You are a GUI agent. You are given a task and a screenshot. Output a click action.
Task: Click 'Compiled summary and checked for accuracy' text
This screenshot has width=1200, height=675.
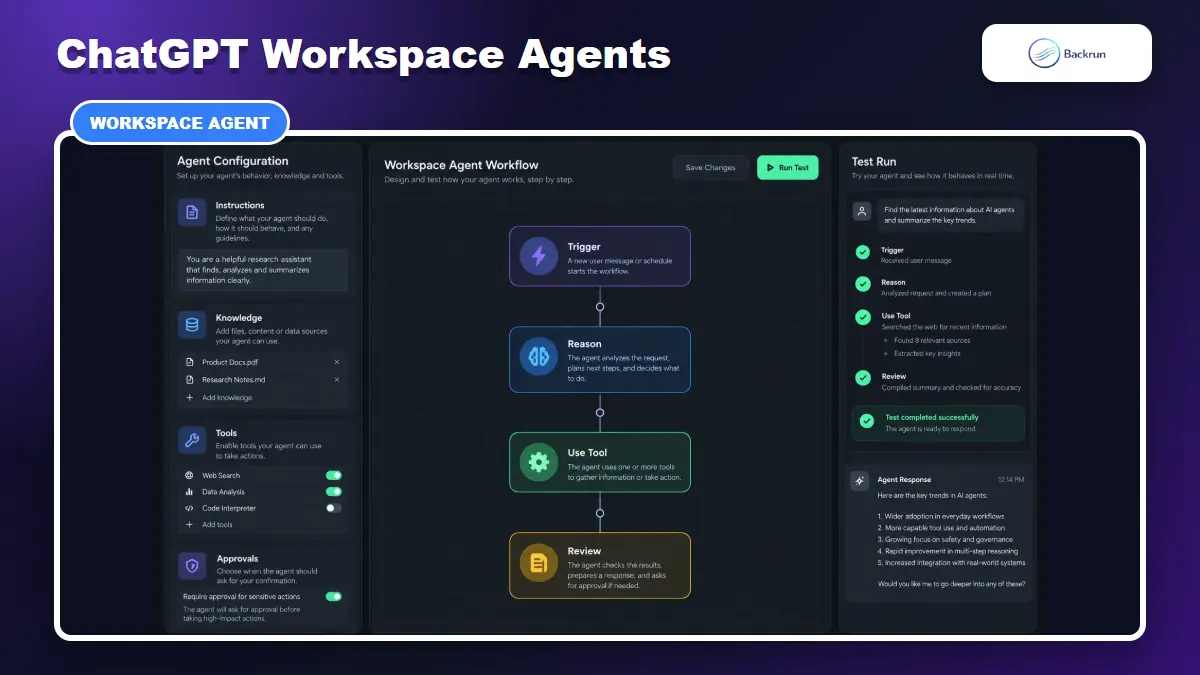click(x=951, y=388)
